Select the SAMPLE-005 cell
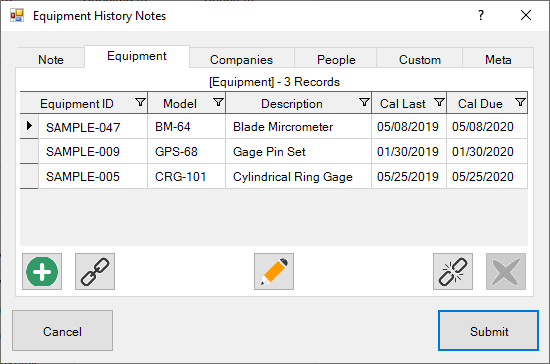The height and width of the screenshot is (364, 550). 93,176
